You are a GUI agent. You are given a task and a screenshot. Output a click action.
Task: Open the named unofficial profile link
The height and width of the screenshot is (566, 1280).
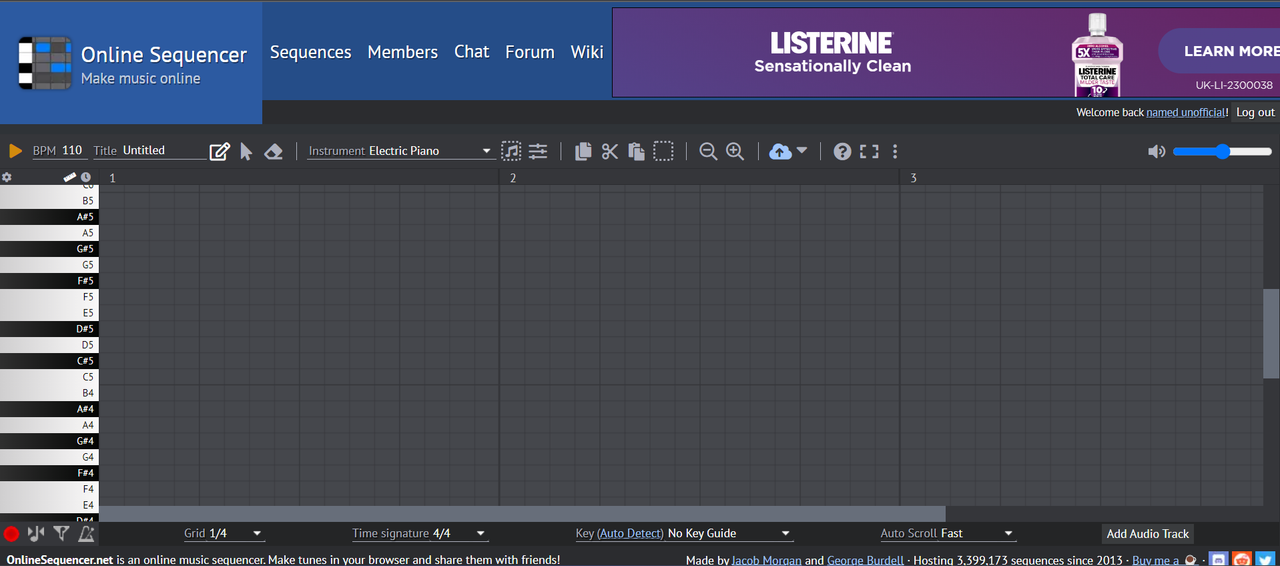pos(1186,112)
